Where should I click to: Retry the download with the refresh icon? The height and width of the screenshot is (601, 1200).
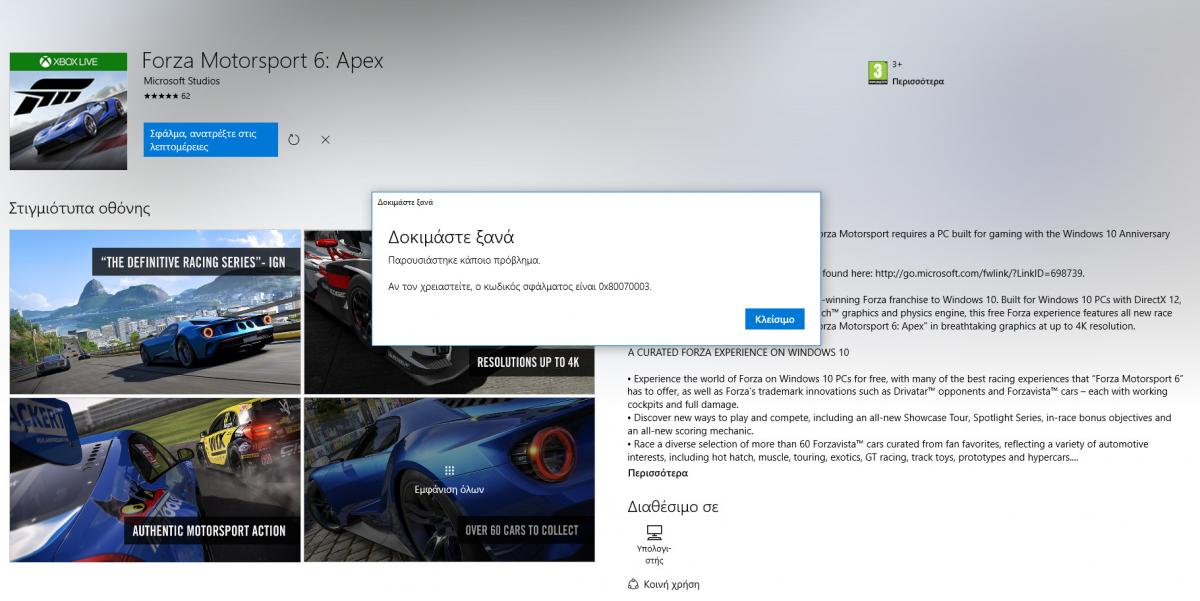[294, 140]
